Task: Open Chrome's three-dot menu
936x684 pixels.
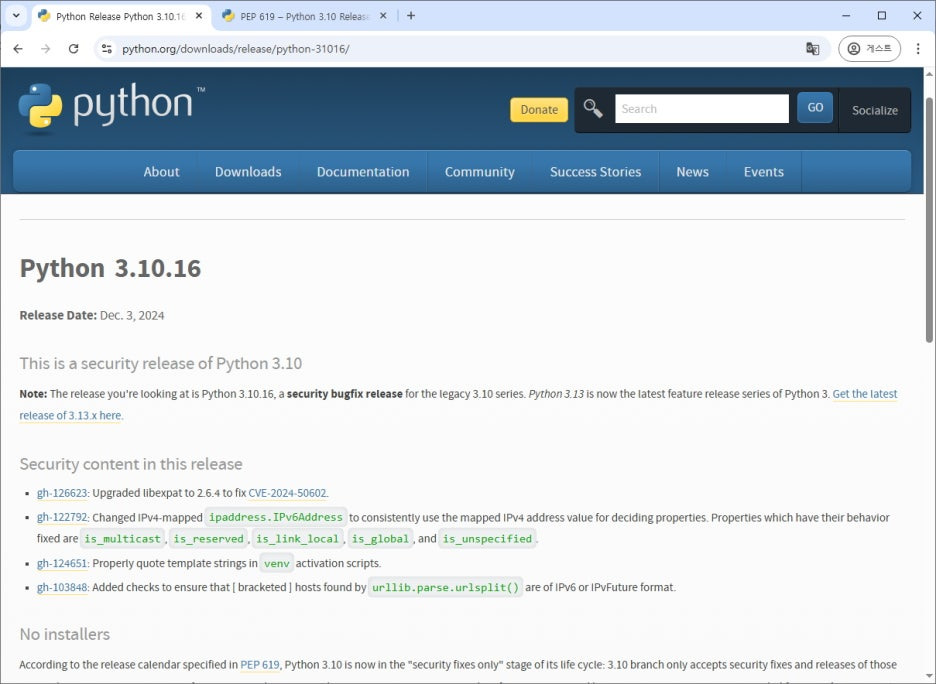Action: 918,49
